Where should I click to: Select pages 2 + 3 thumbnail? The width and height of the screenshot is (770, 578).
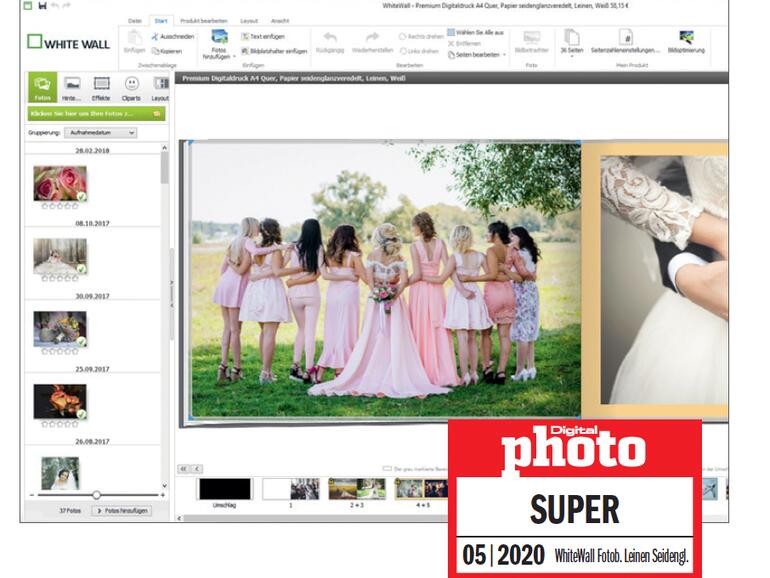[x=357, y=489]
